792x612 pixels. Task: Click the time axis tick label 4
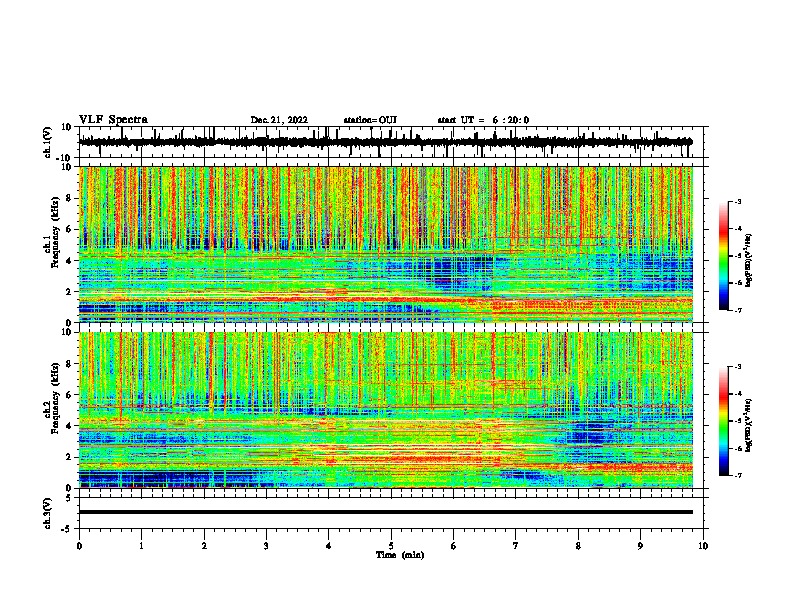[x=329, y=546]
